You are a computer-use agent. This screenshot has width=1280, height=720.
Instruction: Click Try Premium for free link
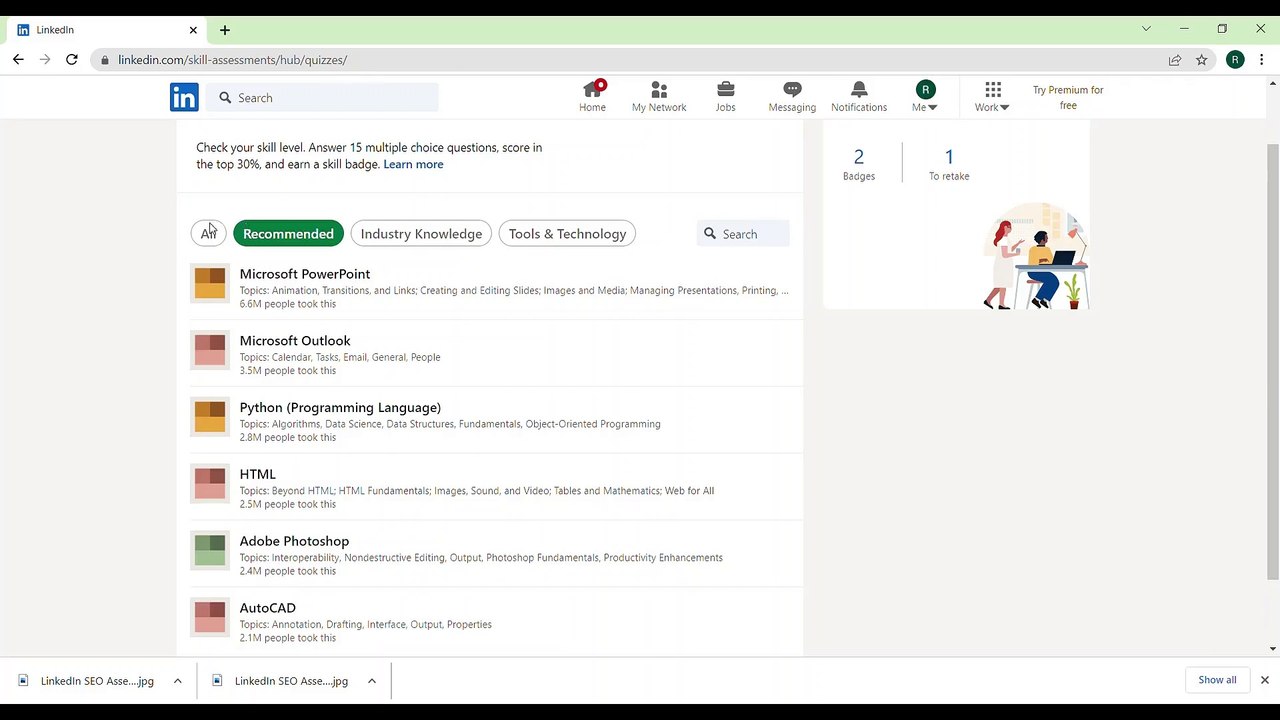click(x=1068, y=97)
